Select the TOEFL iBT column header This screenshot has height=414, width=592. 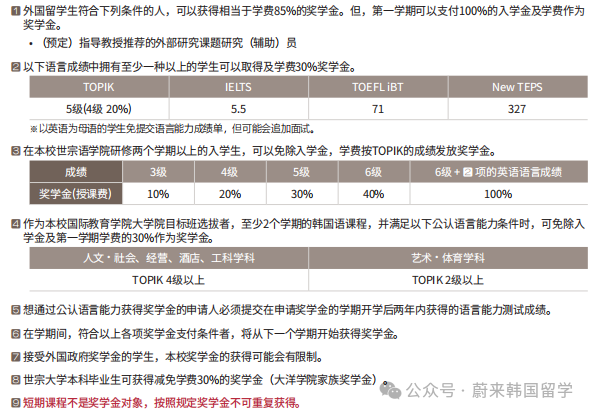(x=378, y=87)
